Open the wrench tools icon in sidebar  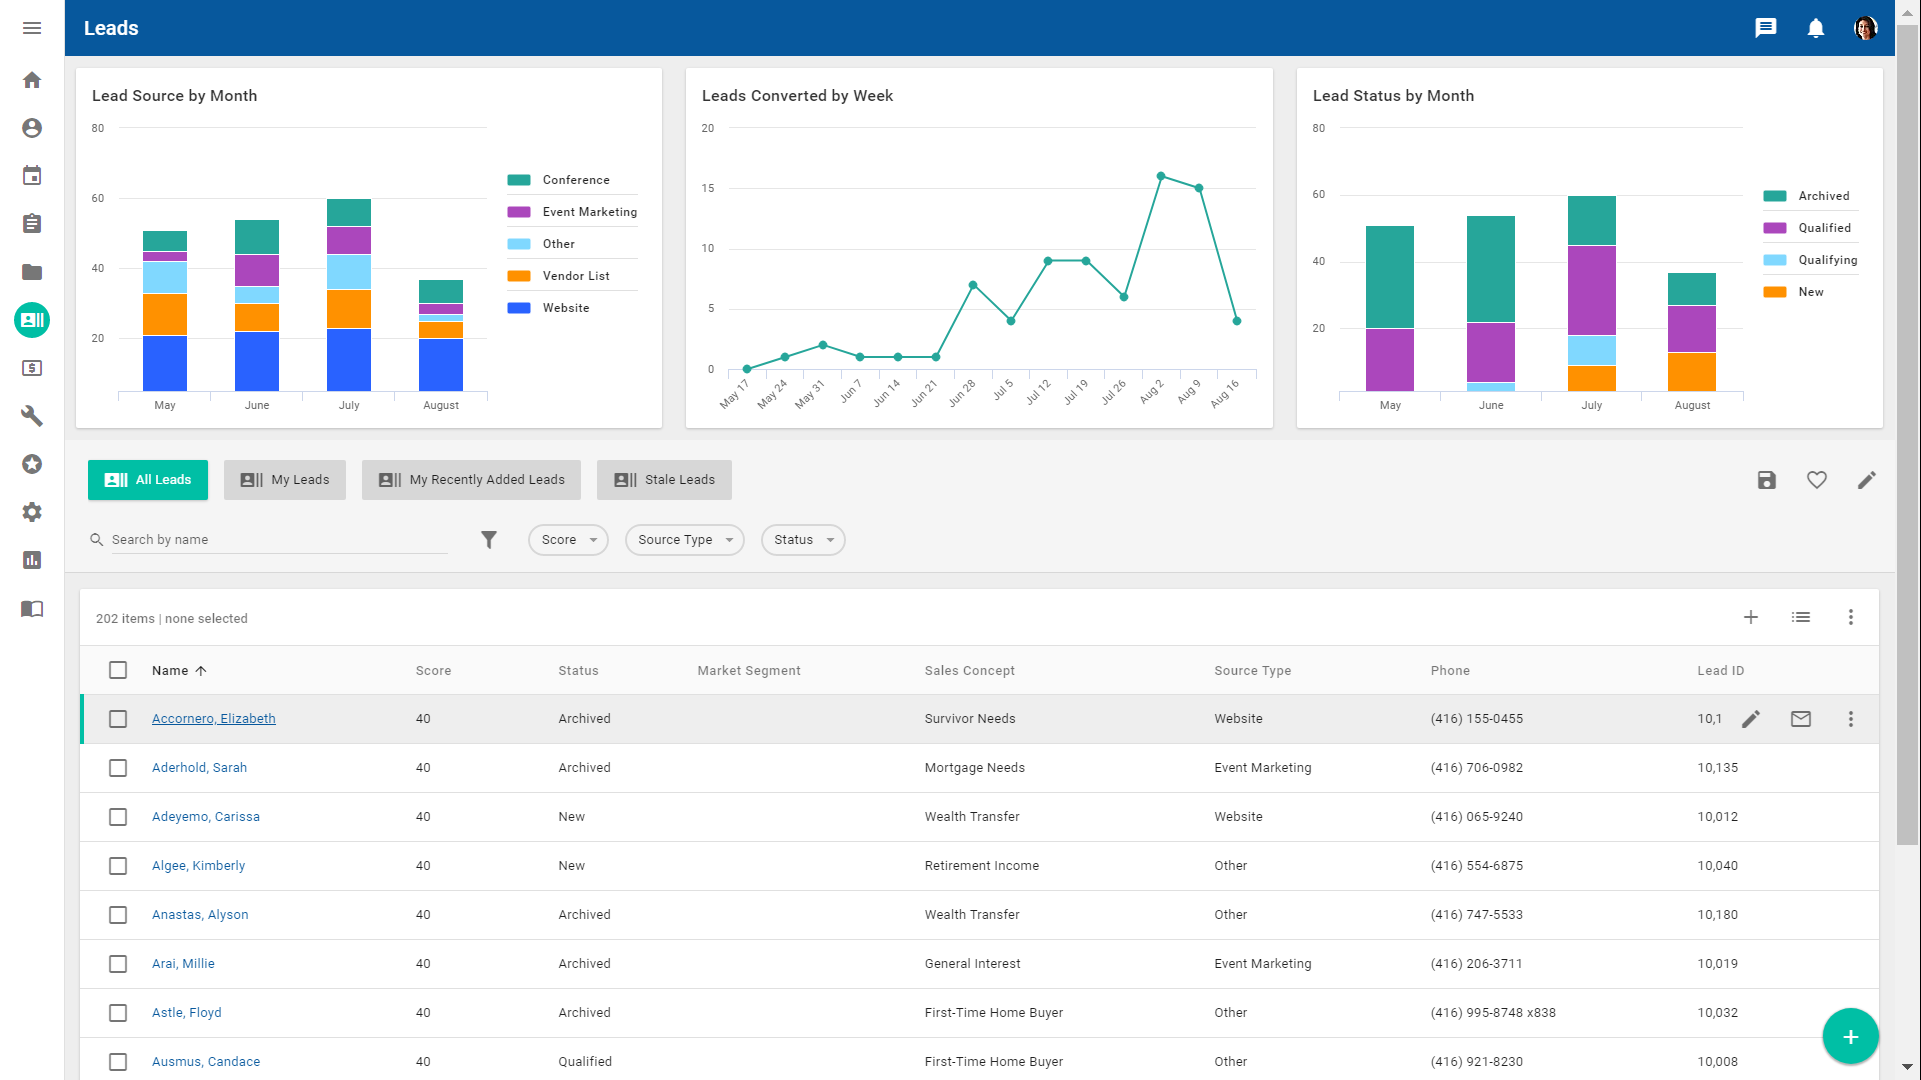(32, 416)
